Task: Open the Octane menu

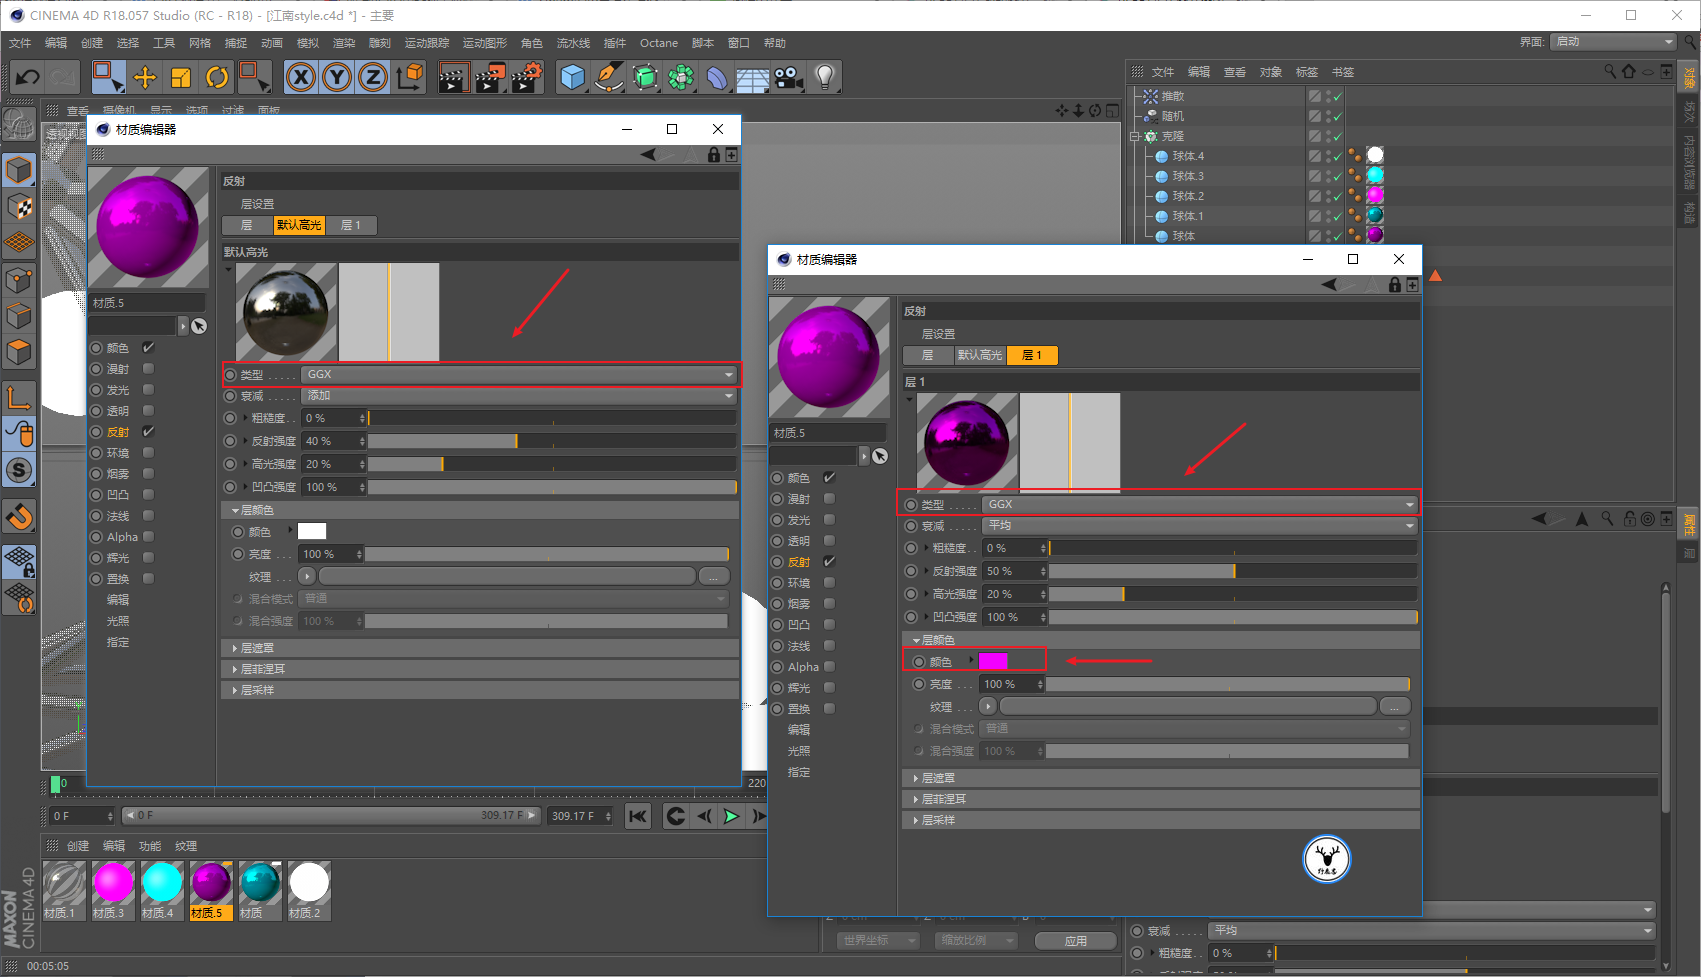Action: (x=659, y=43)
